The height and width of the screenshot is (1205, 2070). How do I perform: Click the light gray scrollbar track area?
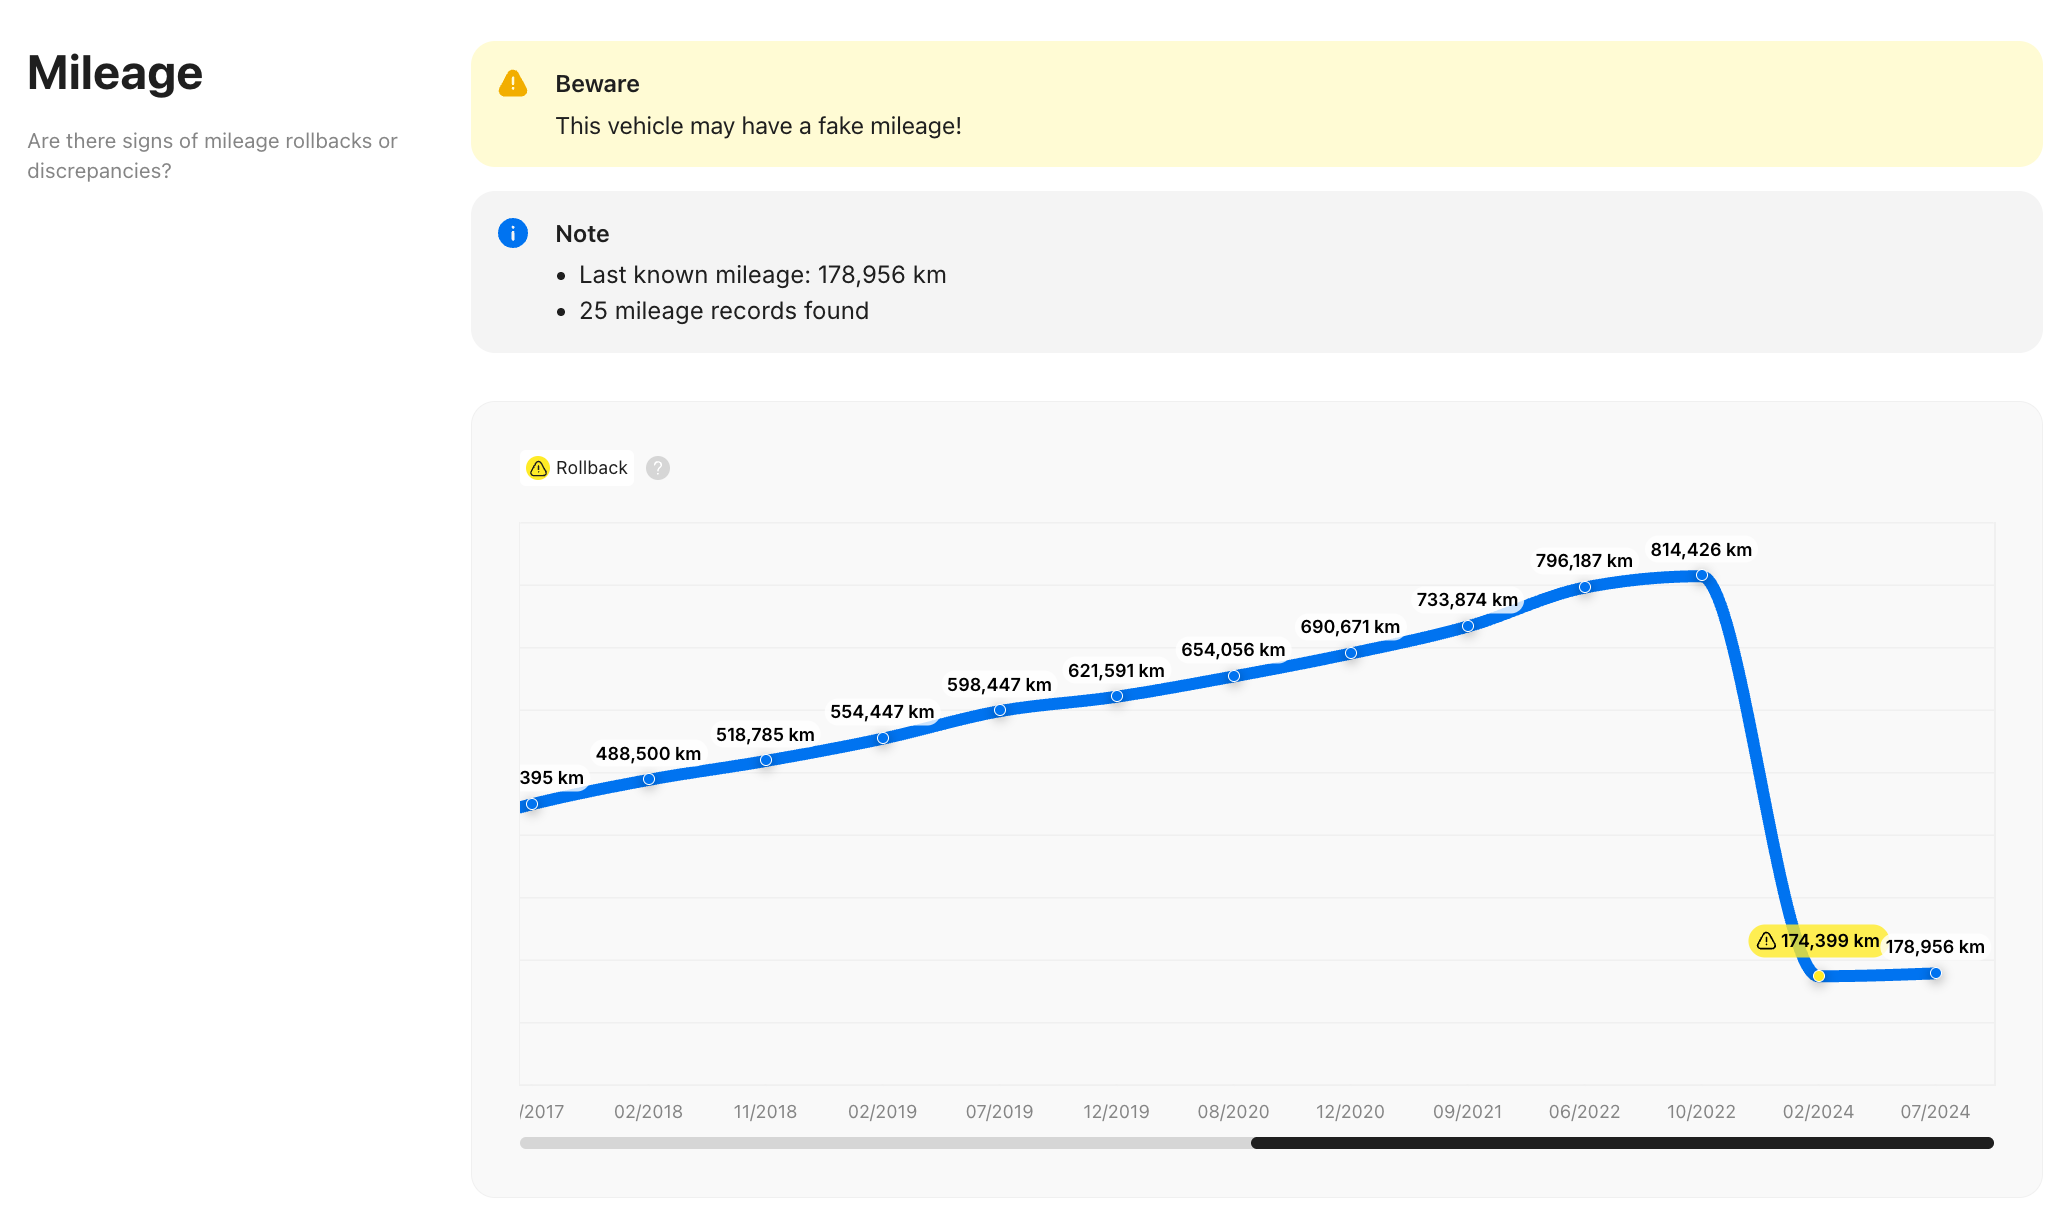[x=884, y=1143]
